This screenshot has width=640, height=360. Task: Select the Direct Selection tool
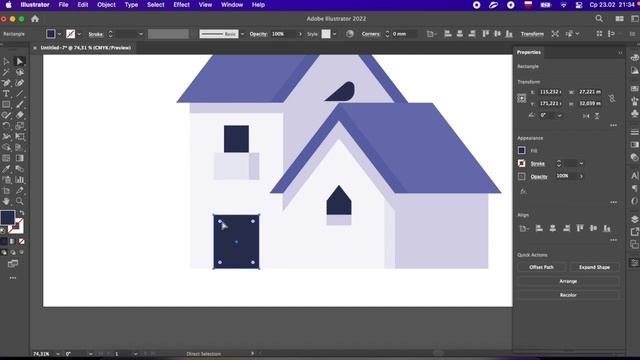20,61
